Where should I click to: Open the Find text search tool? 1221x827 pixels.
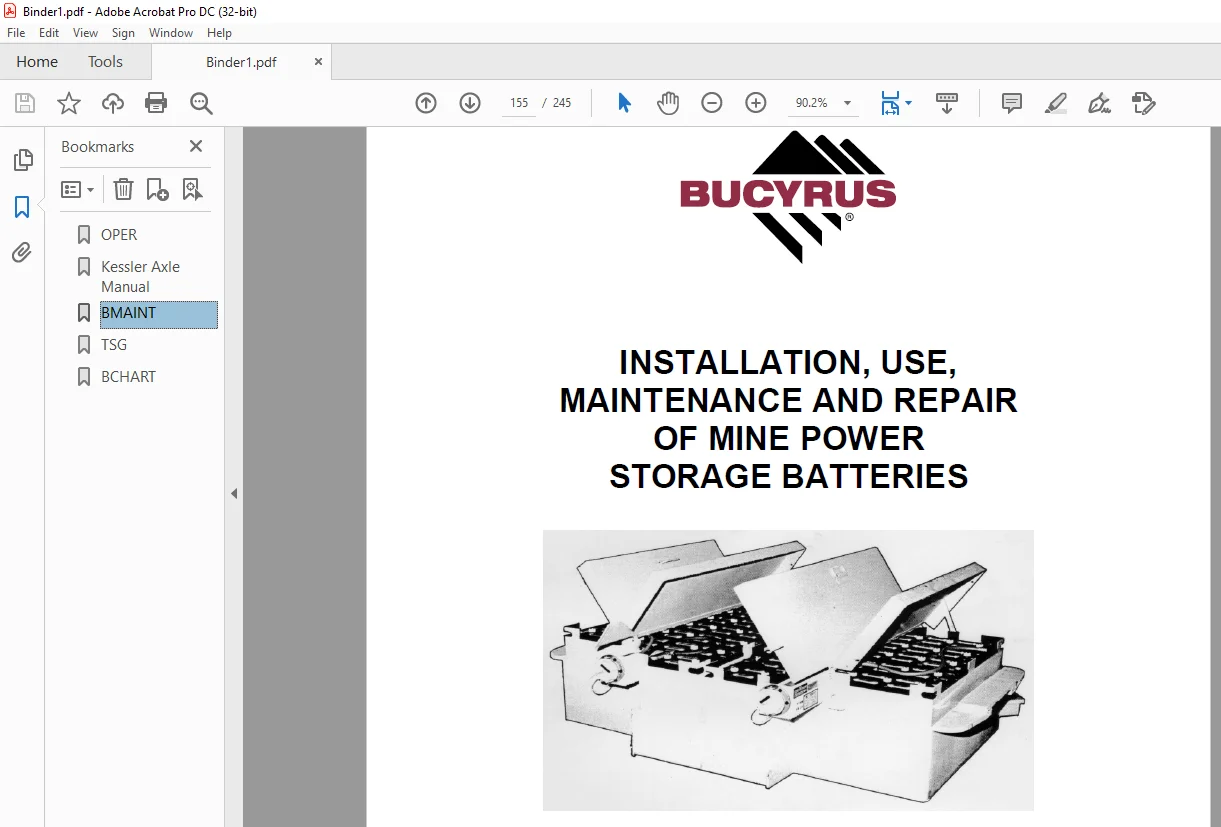(201, 103)
